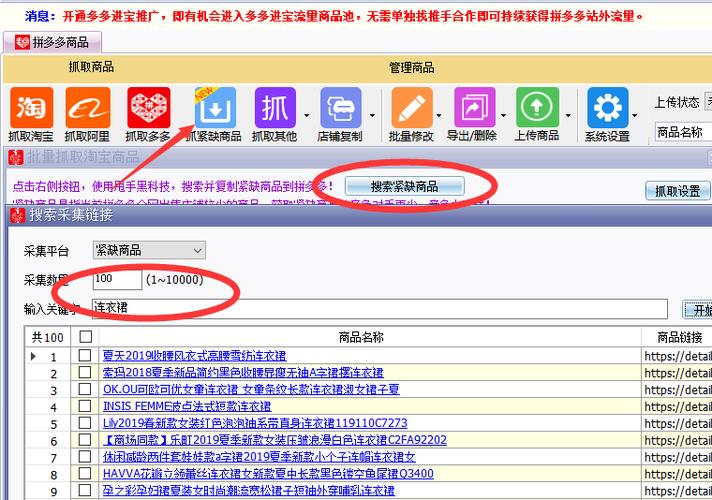Check the checkbox for row 1

pos(85,356)
